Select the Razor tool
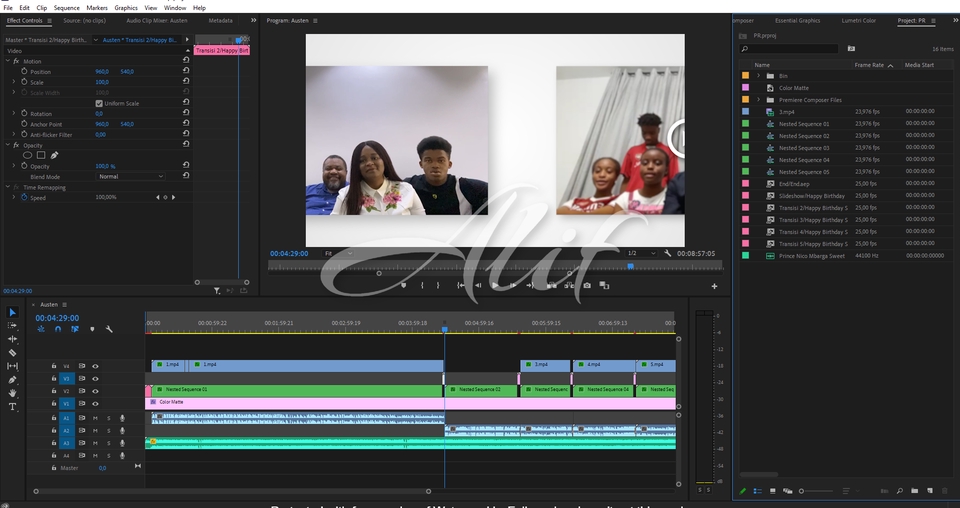This screenshot has height=508, width=960. pos(12,353)
